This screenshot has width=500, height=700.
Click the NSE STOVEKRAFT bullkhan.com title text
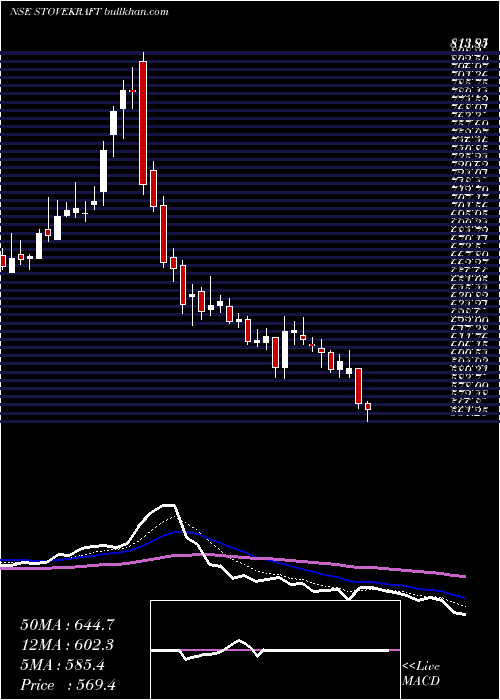tap(89, 12)
